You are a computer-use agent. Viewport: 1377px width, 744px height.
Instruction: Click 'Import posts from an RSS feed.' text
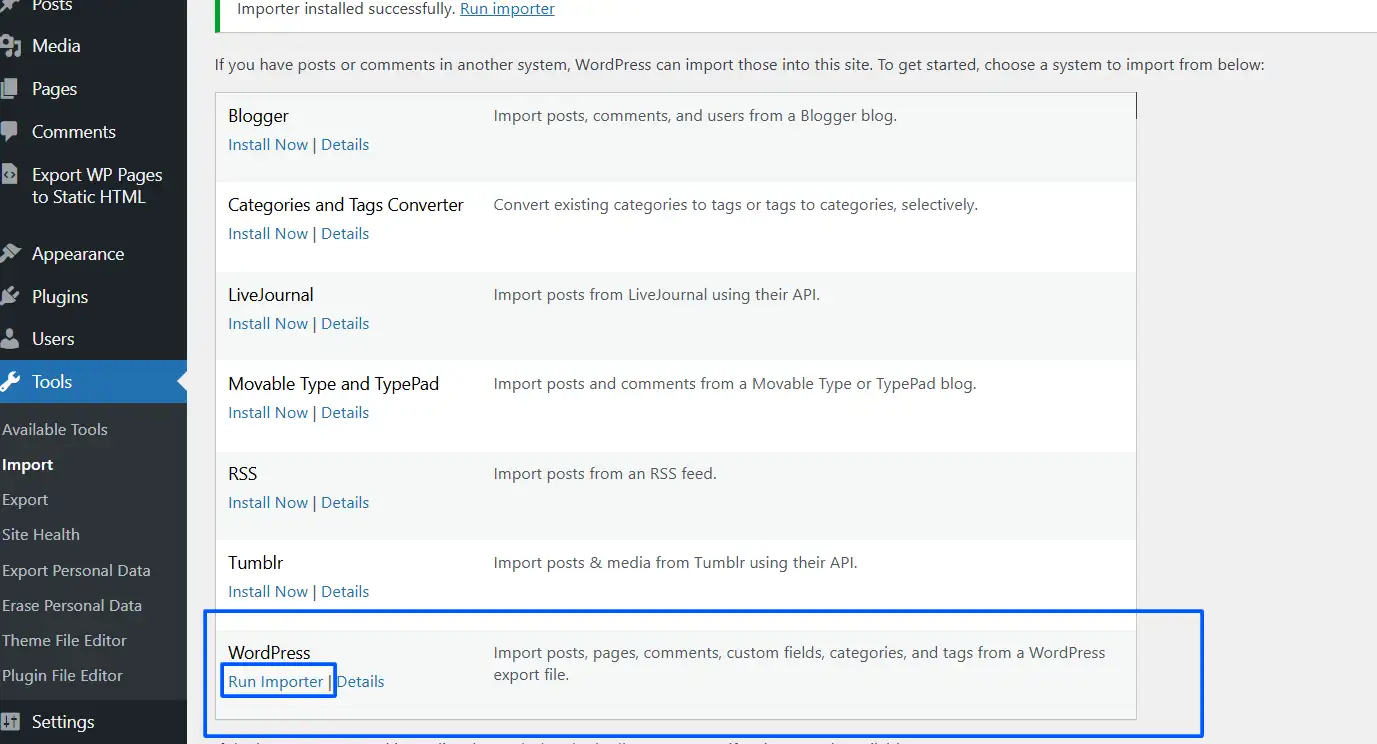pyautogui.click(x=605, y=474)
